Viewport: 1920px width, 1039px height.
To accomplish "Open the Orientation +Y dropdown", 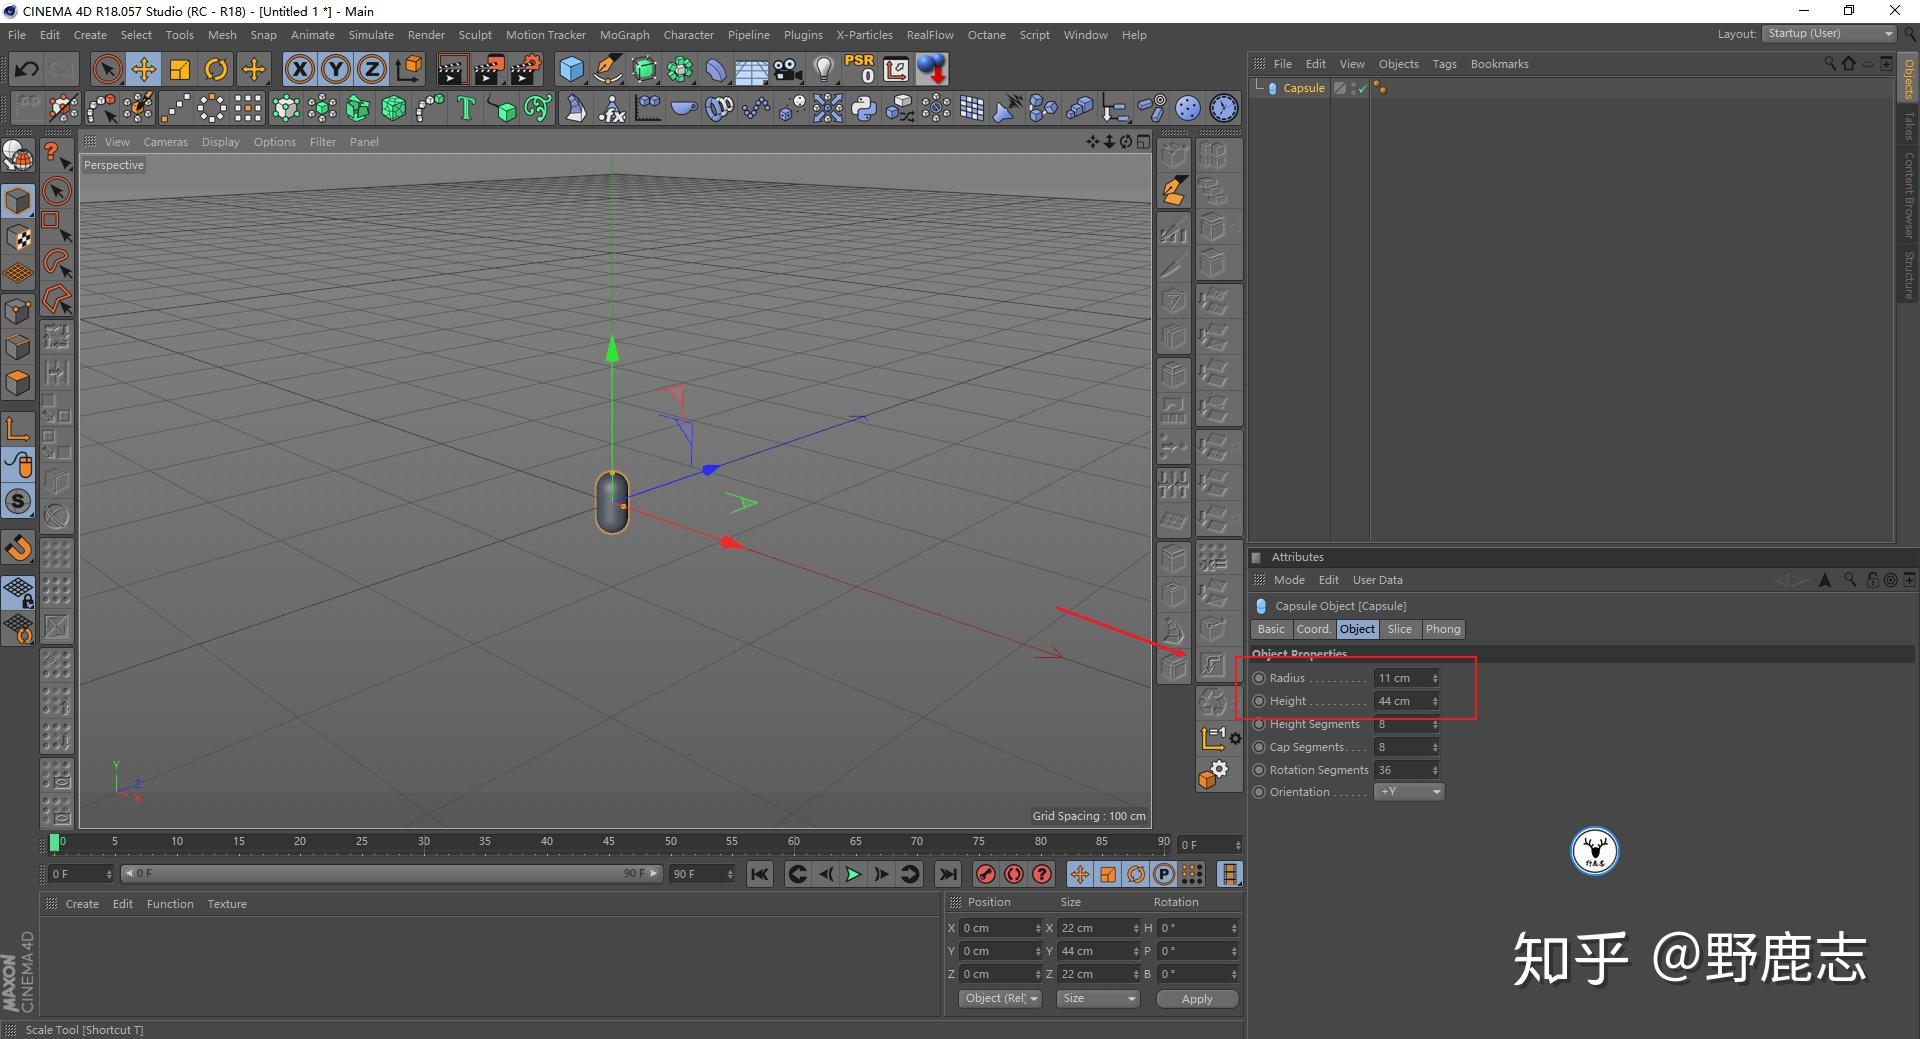I will [1409, 792].
